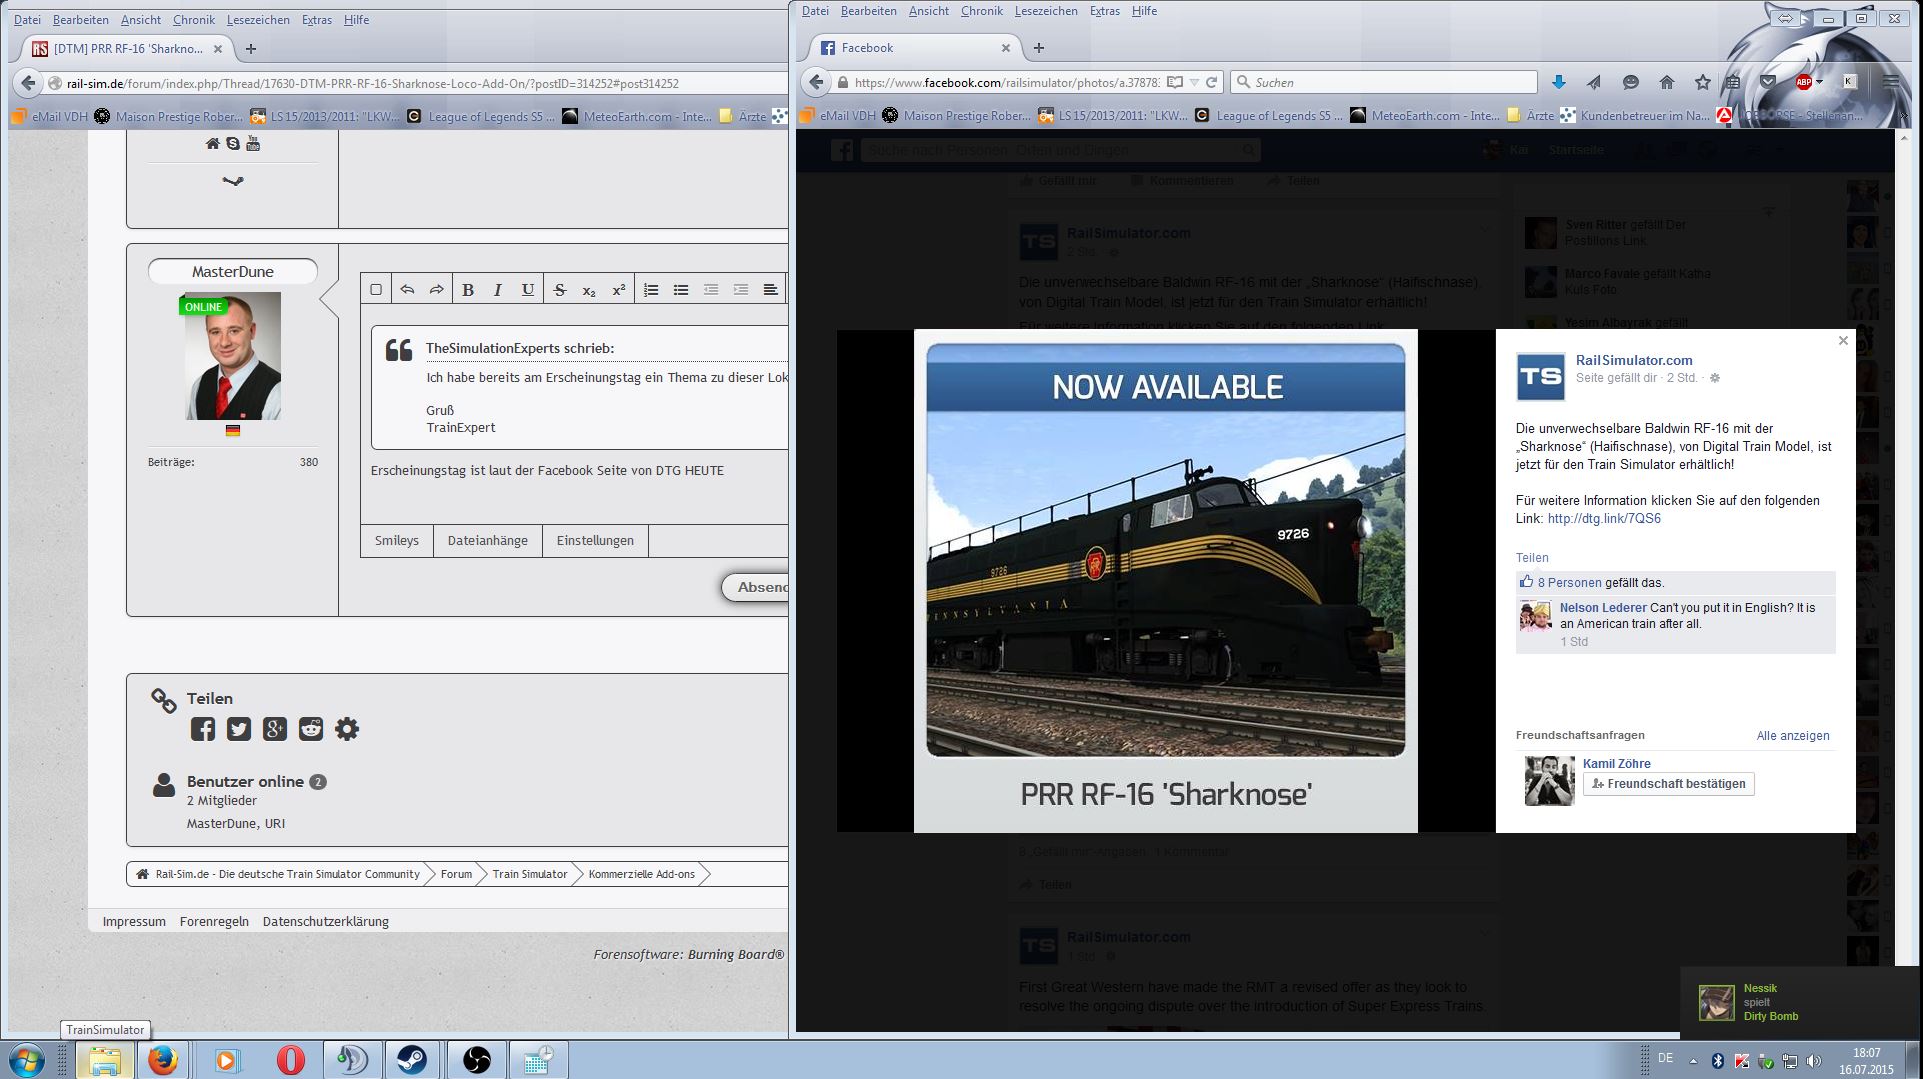Toggle strikethrough formatting in forum editor
The image size is (1923, 1079).
560,290
